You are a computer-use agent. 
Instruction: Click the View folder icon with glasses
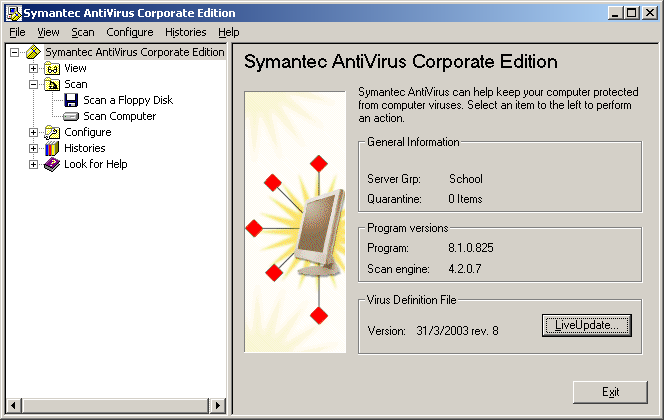tap(52, 68)
